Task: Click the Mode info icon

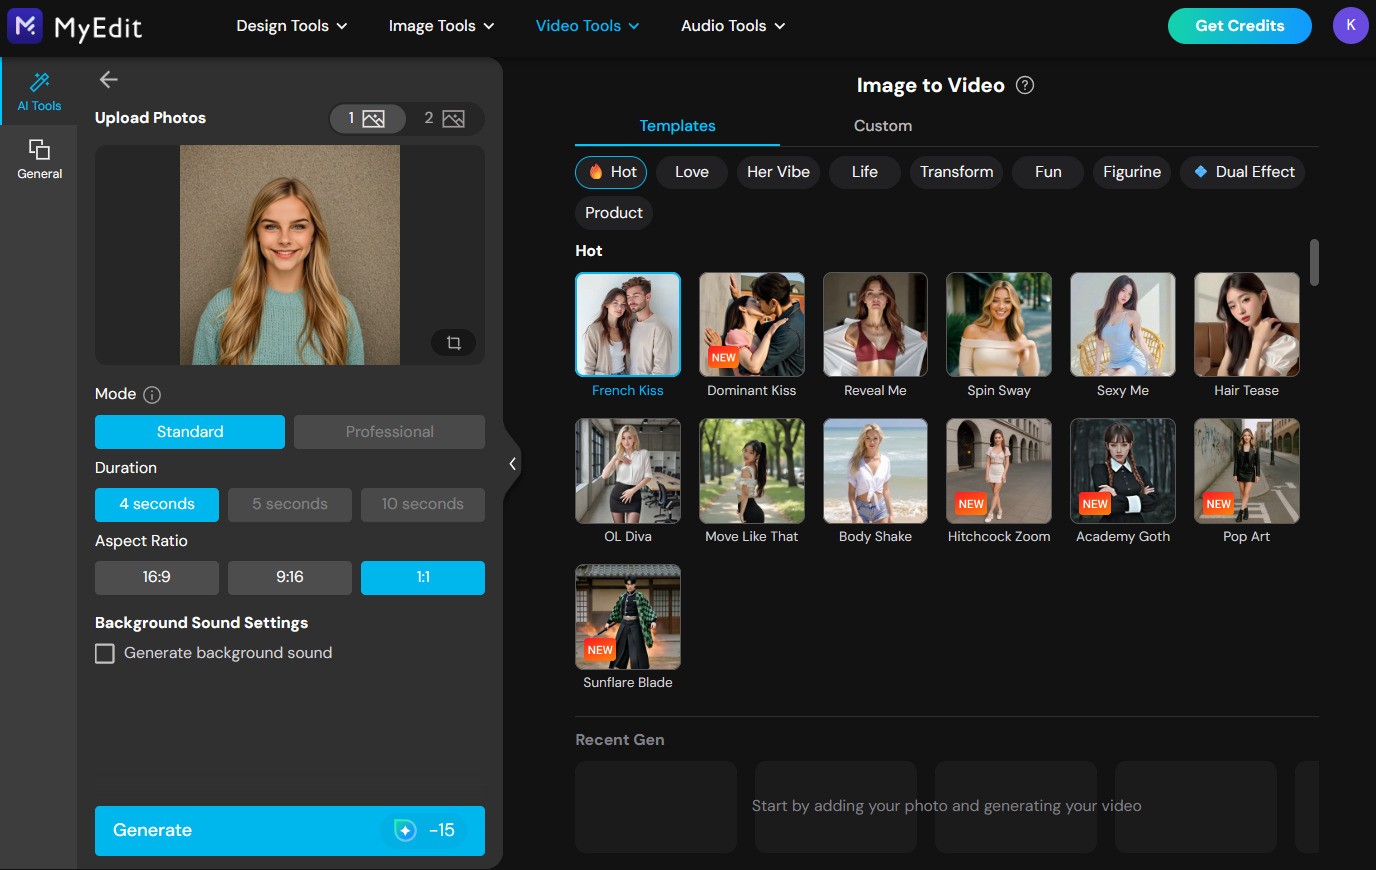Action: 152,395
